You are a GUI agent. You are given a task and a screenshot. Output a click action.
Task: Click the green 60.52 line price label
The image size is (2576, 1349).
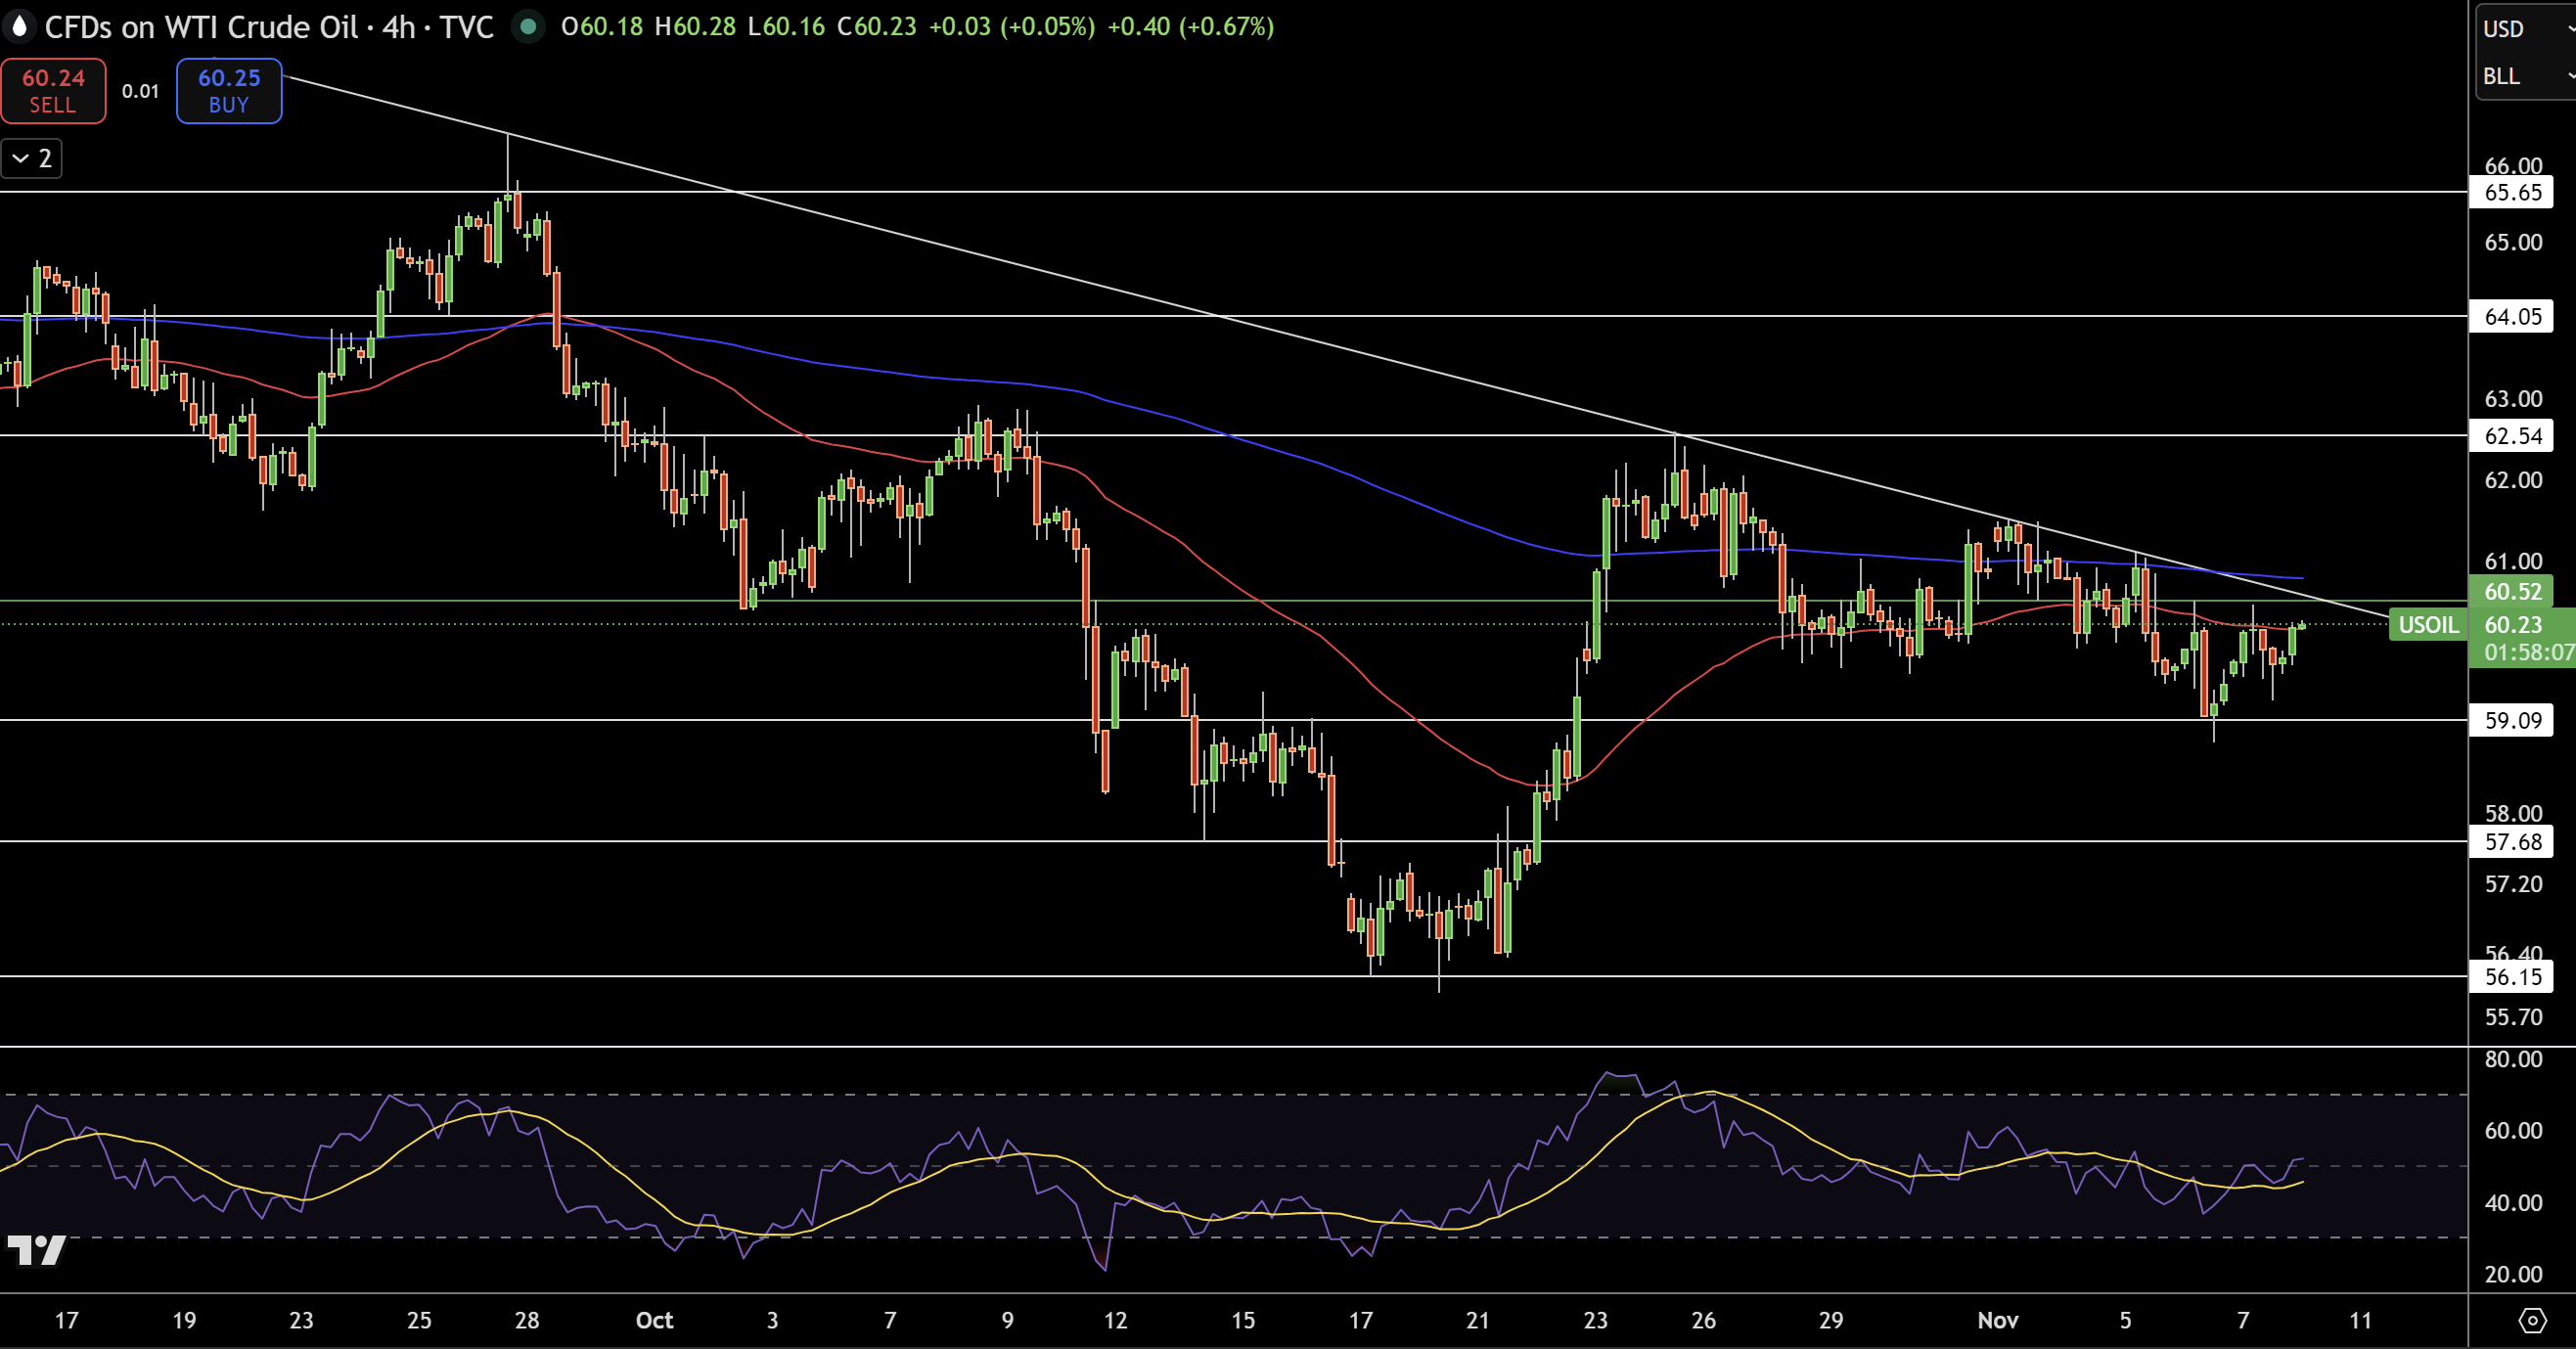coord(2512,591)
